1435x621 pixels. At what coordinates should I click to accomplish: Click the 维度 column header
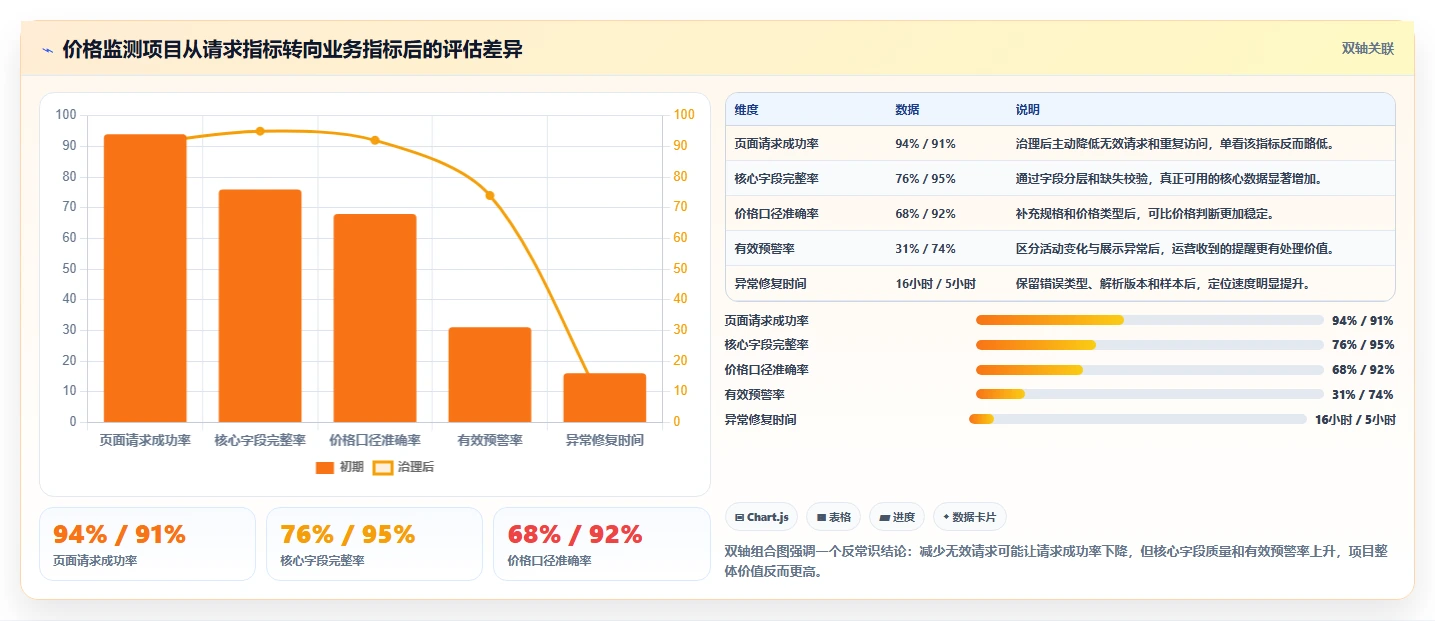[x=746, y=109]
